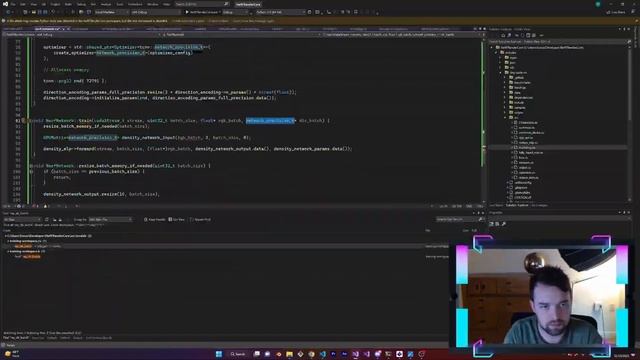Image resolution: width=640 pixels, height=360 pixels.
Task: Click the Navigate Backward toolbar icon
Action: (9, 12)
